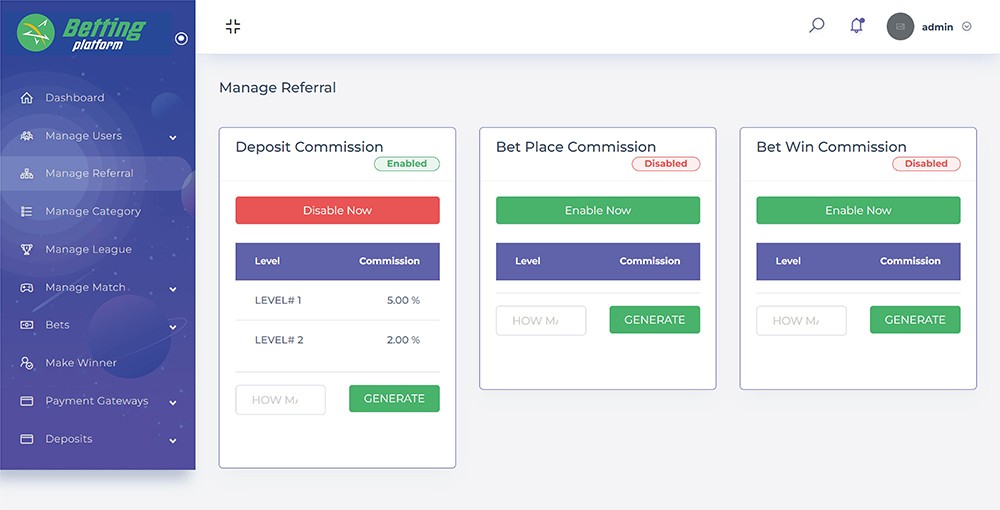This screenshot has height=510, width=1000.
Task: Disable Deposit Commission with red button
Action: [x=337, y=211]
